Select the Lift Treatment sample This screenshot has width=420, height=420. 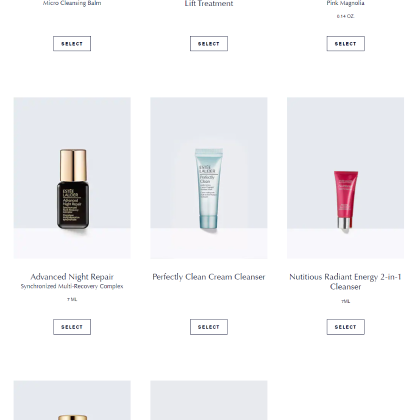[209, 44]
